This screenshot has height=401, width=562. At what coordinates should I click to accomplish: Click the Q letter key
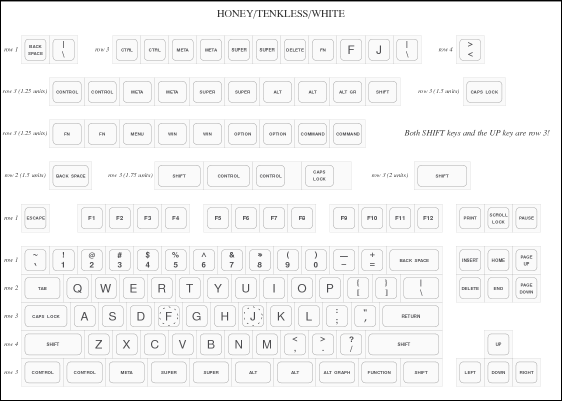77,288
